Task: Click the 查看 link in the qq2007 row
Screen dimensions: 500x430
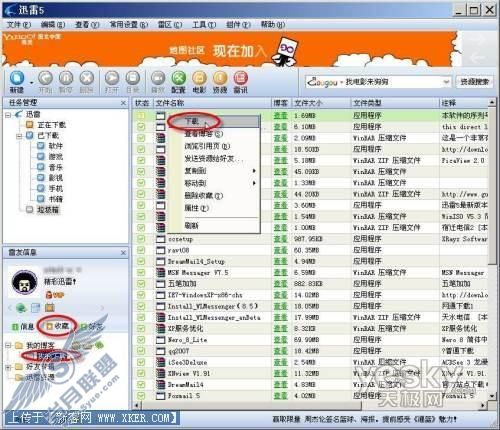Action: (x=281, y=351)
